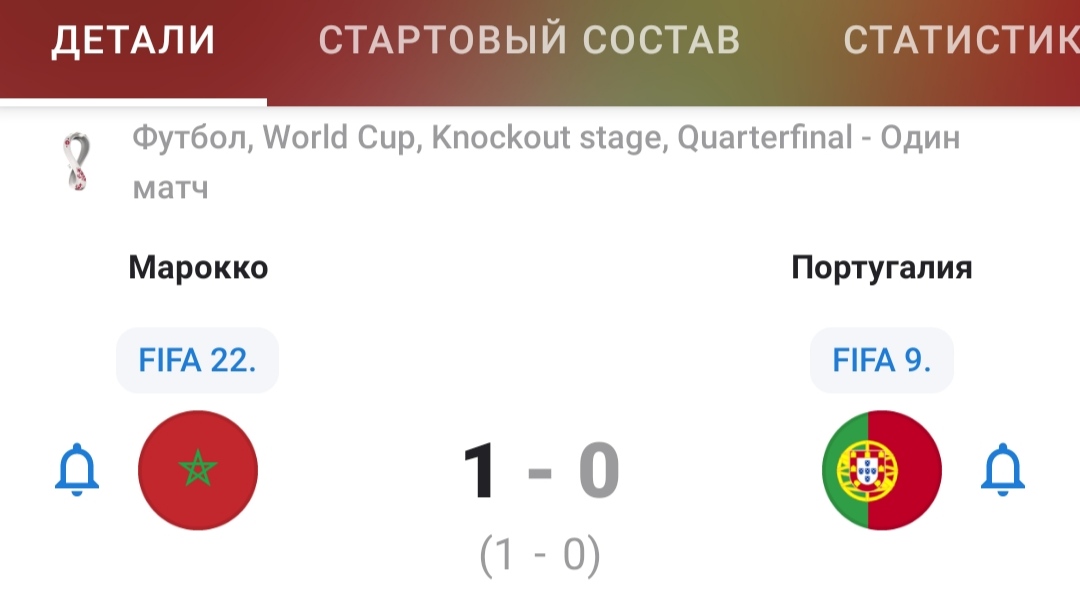Tap Morocco's bold score digit 1
1080x603 pixels.
click(x=479, y=471)
